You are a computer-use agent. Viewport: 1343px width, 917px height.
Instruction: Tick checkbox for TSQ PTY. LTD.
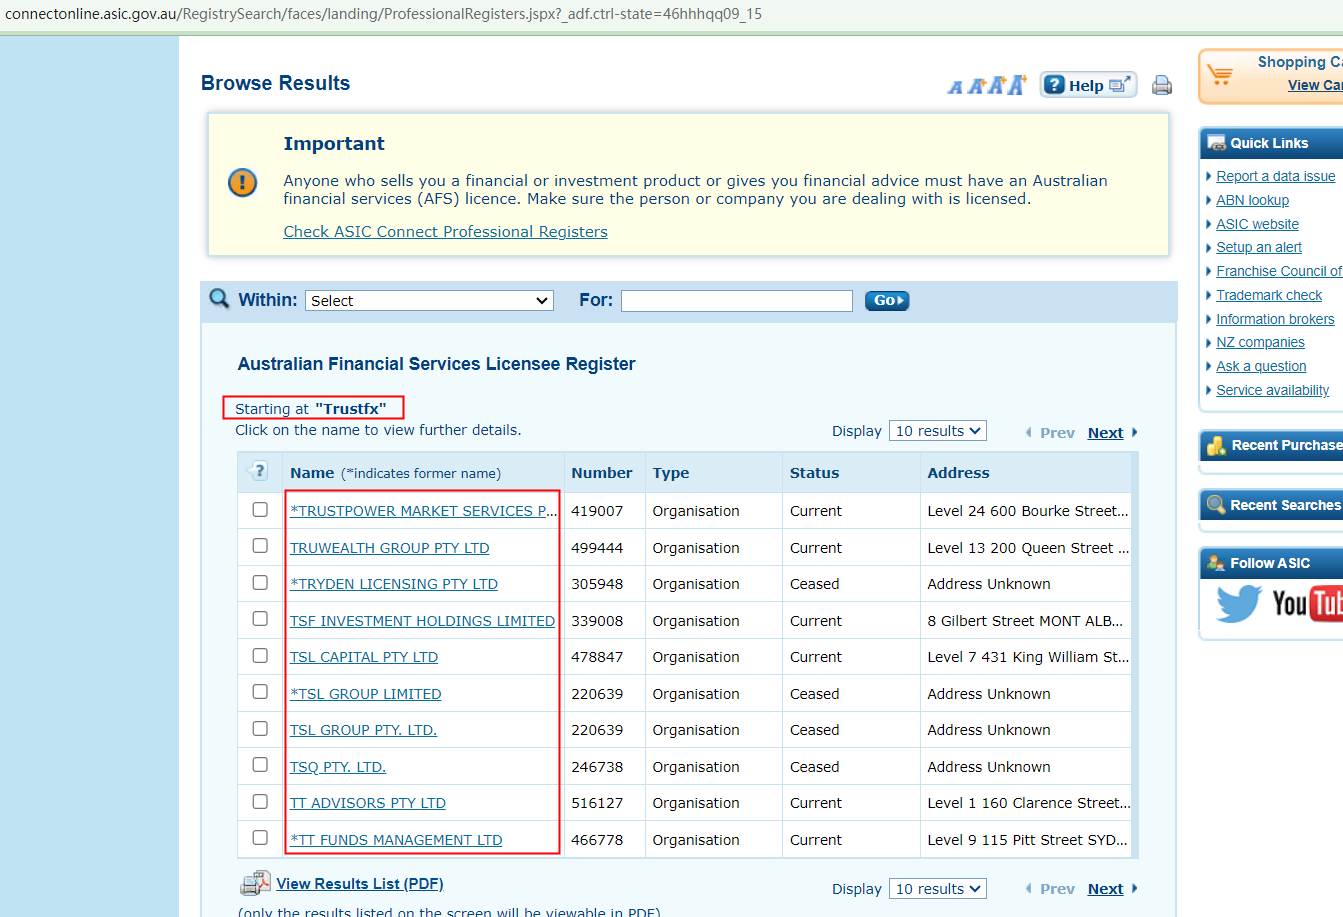(260, 765)
